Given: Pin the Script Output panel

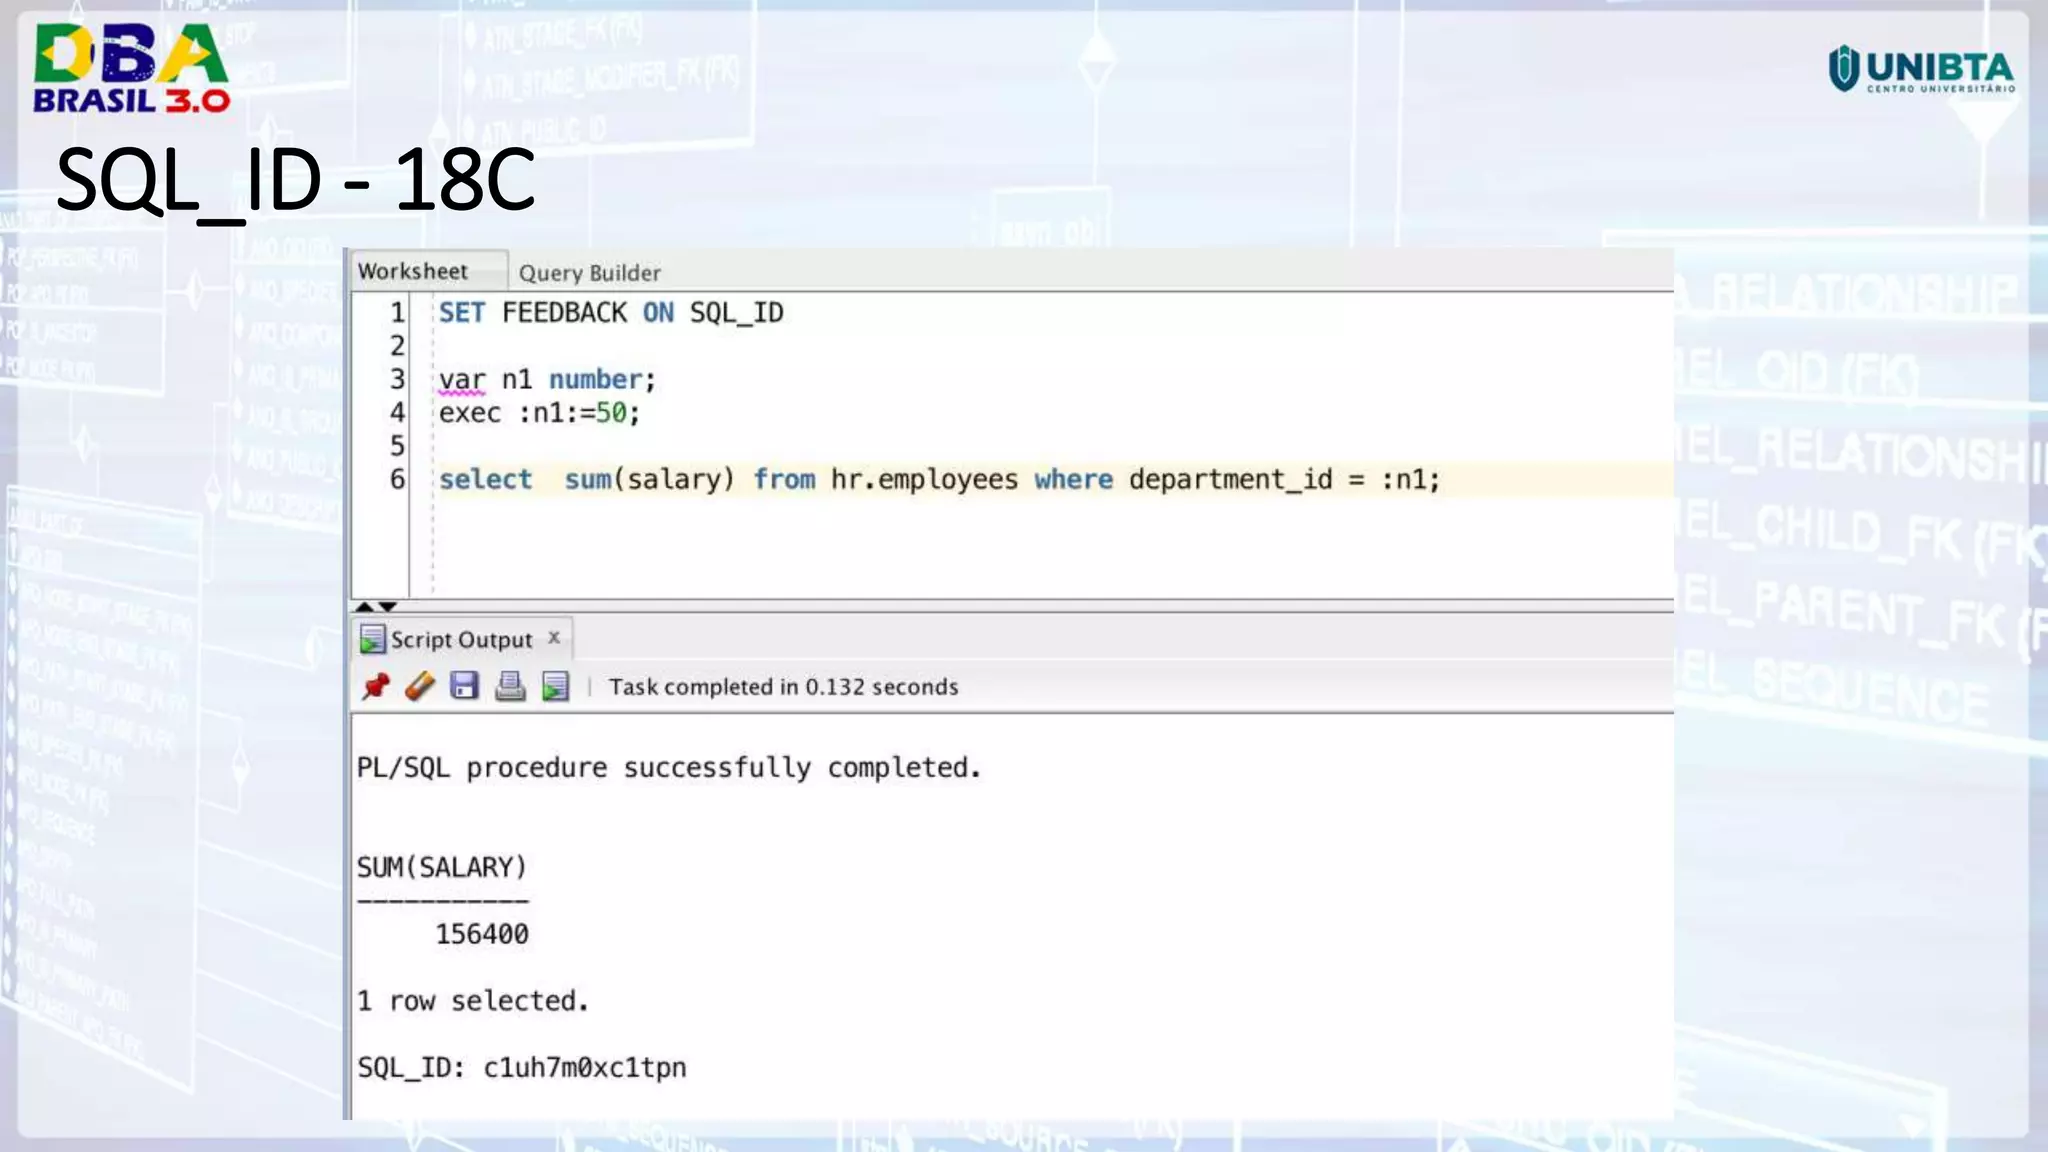Looking at the screenshot, I should 376,686.
